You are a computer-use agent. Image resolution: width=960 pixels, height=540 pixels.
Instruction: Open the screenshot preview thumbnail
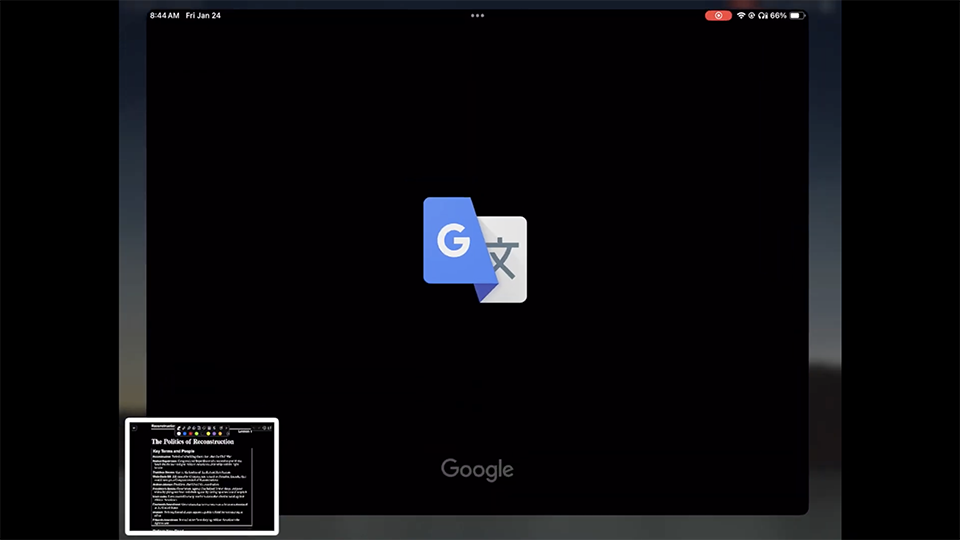[202, 476]
